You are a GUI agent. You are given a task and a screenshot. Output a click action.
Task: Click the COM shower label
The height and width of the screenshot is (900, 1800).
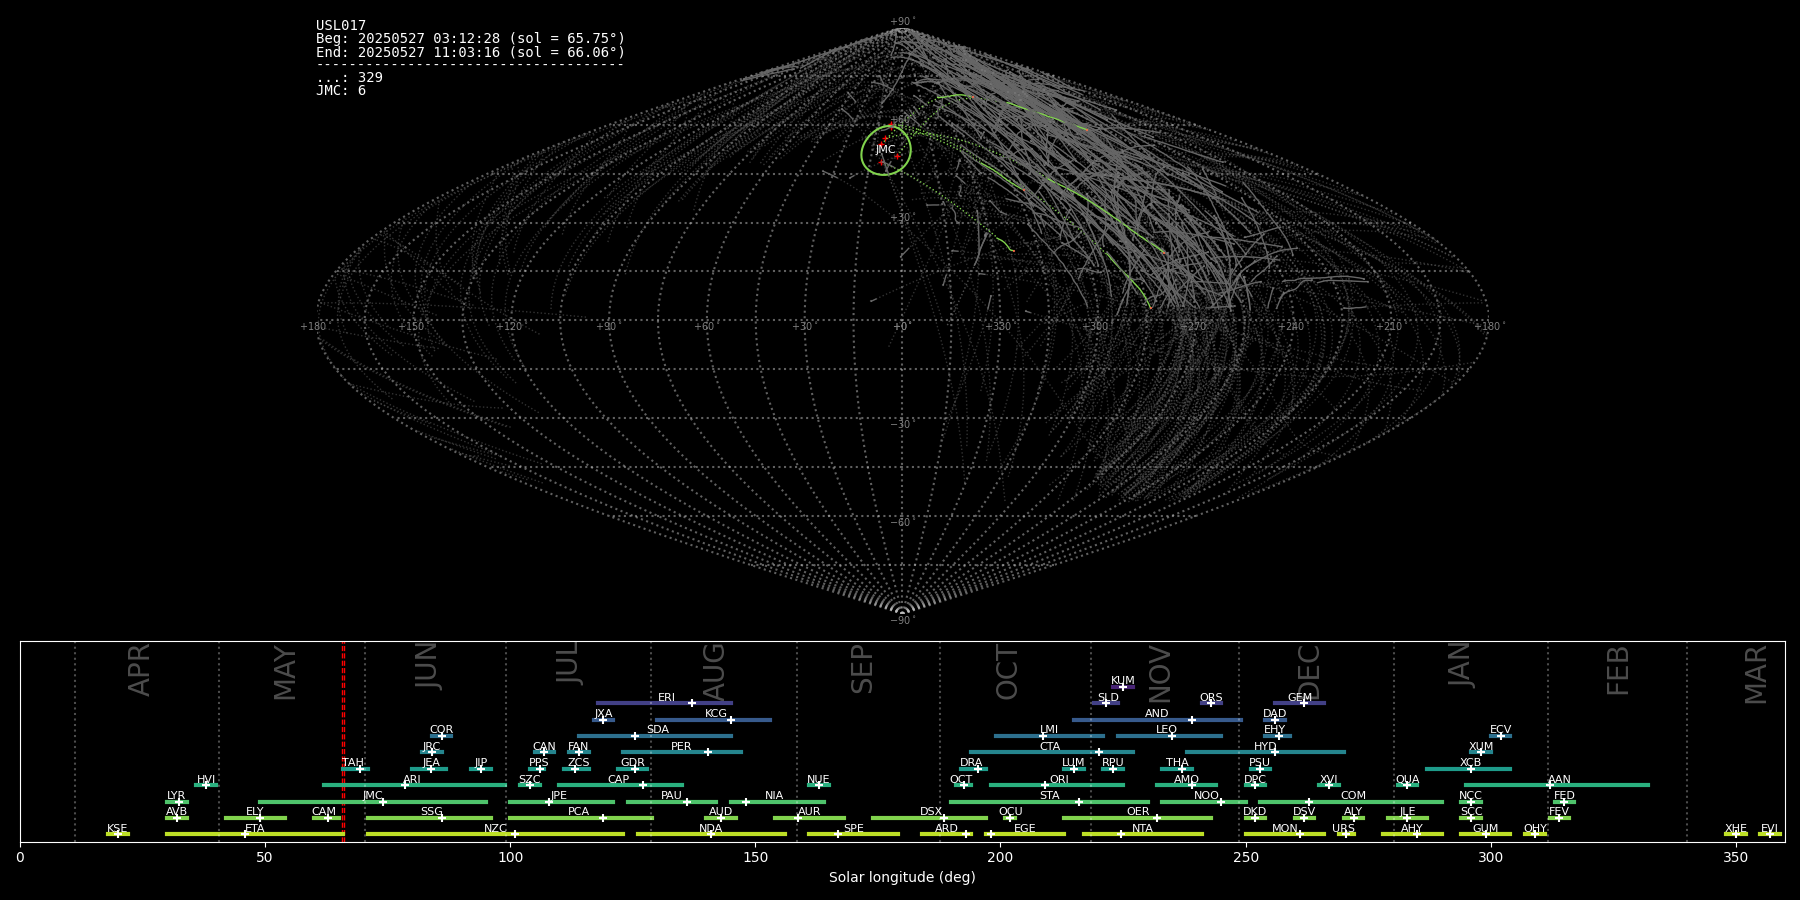(x=1353, y=796)
